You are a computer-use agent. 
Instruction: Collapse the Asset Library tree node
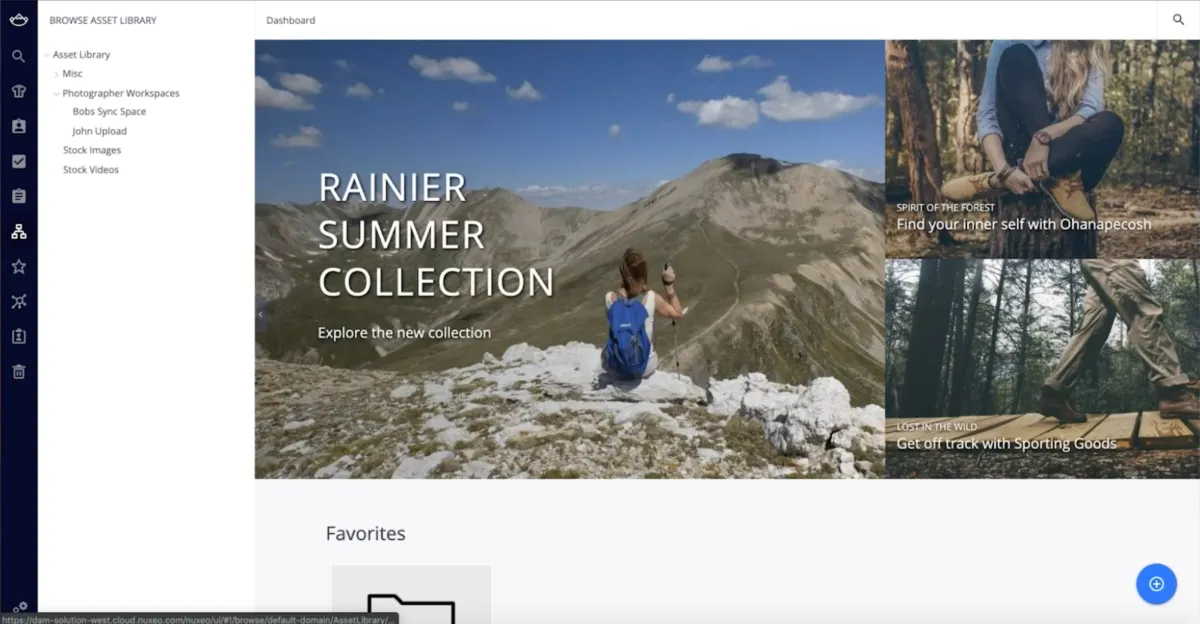[x=46, y=55]
